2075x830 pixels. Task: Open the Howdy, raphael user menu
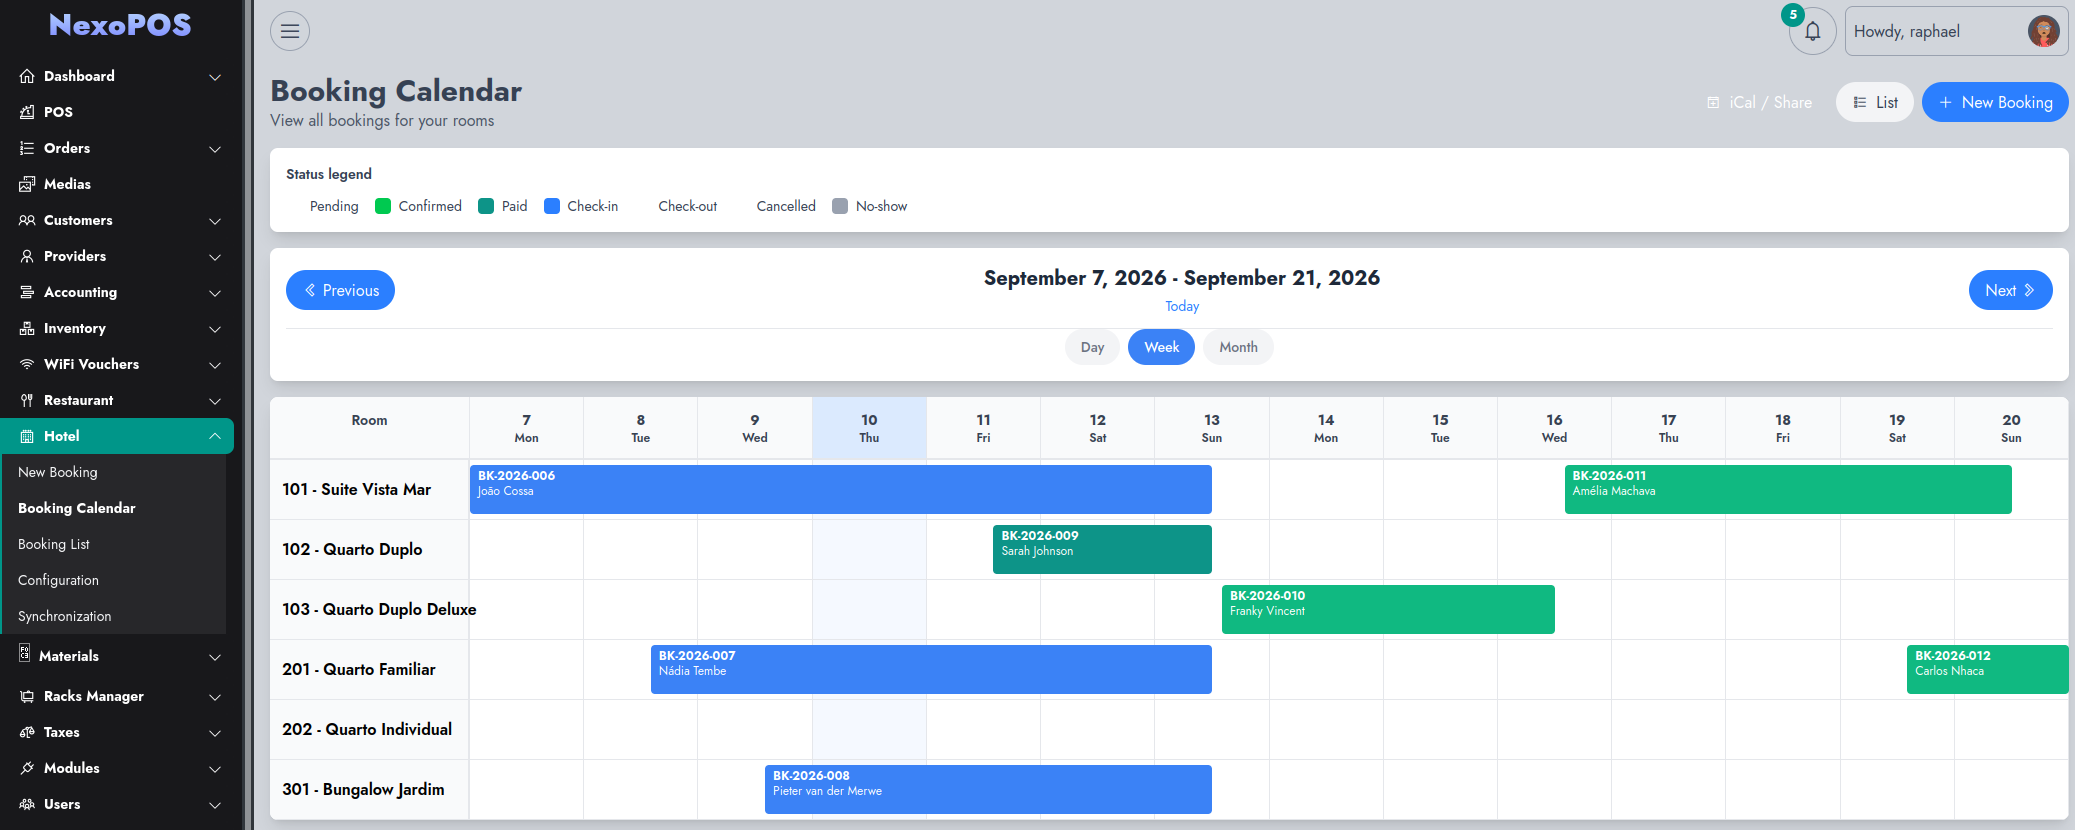[1956, 31]
